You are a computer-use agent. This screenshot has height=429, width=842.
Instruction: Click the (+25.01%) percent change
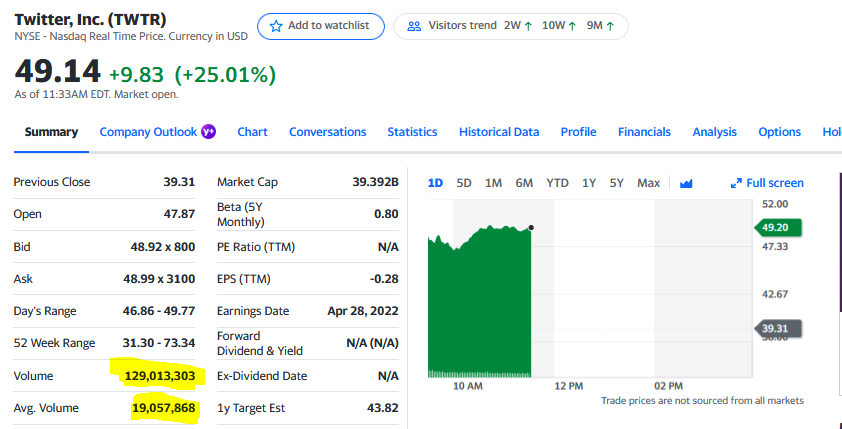coord(226,75)
